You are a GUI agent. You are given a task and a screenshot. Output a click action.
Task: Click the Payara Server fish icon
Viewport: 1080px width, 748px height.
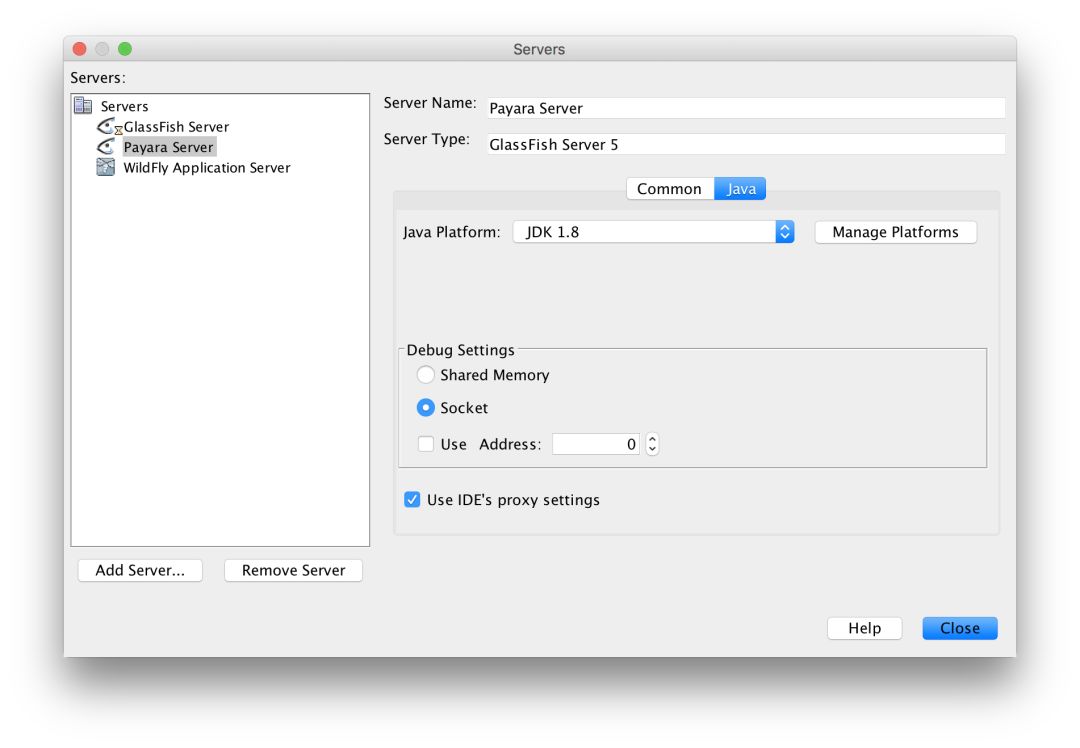pyautogui.click(x=105, y=147)
